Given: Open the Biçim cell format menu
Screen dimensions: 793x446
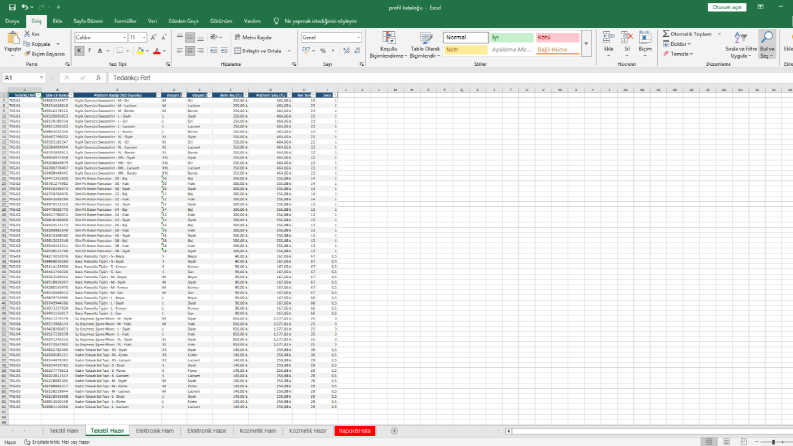Looking at the screenshot, I should coord(645,43).
